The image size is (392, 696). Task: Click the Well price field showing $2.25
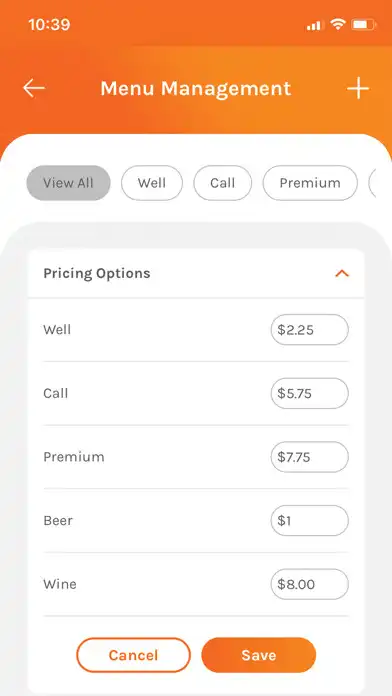[309, 330]
